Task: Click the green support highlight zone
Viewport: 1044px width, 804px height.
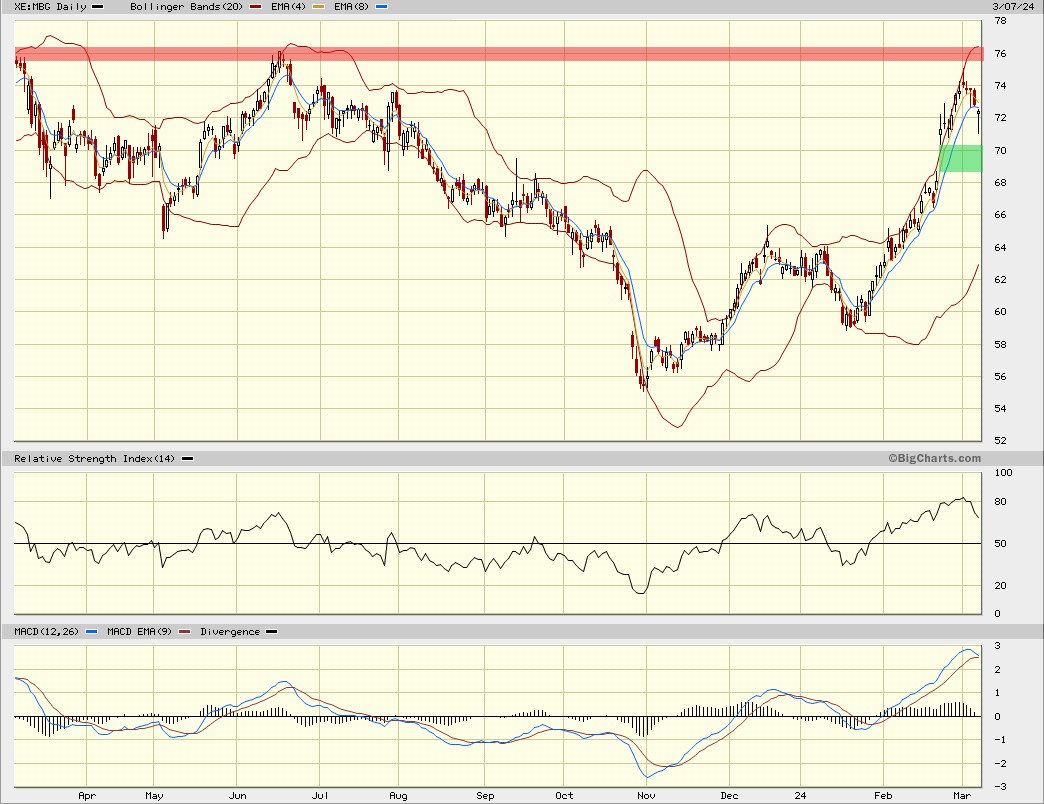Action: (959, 158)
